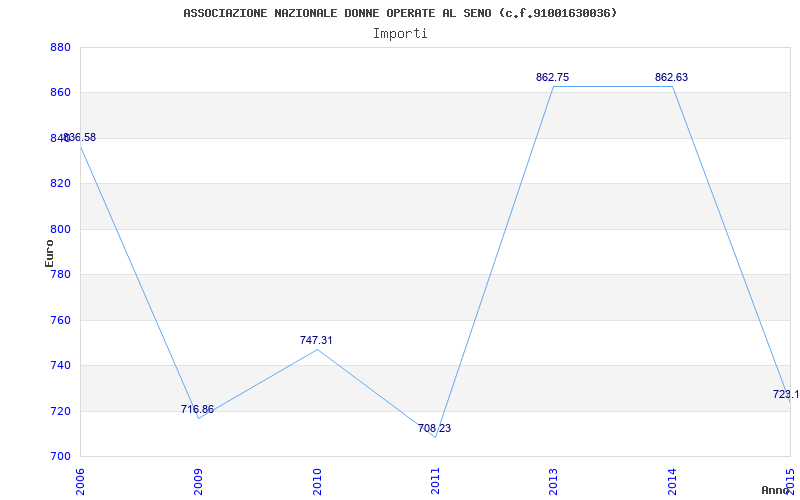Select the 2011 x-axis label

pyautogui.click(x=435, y=482)
